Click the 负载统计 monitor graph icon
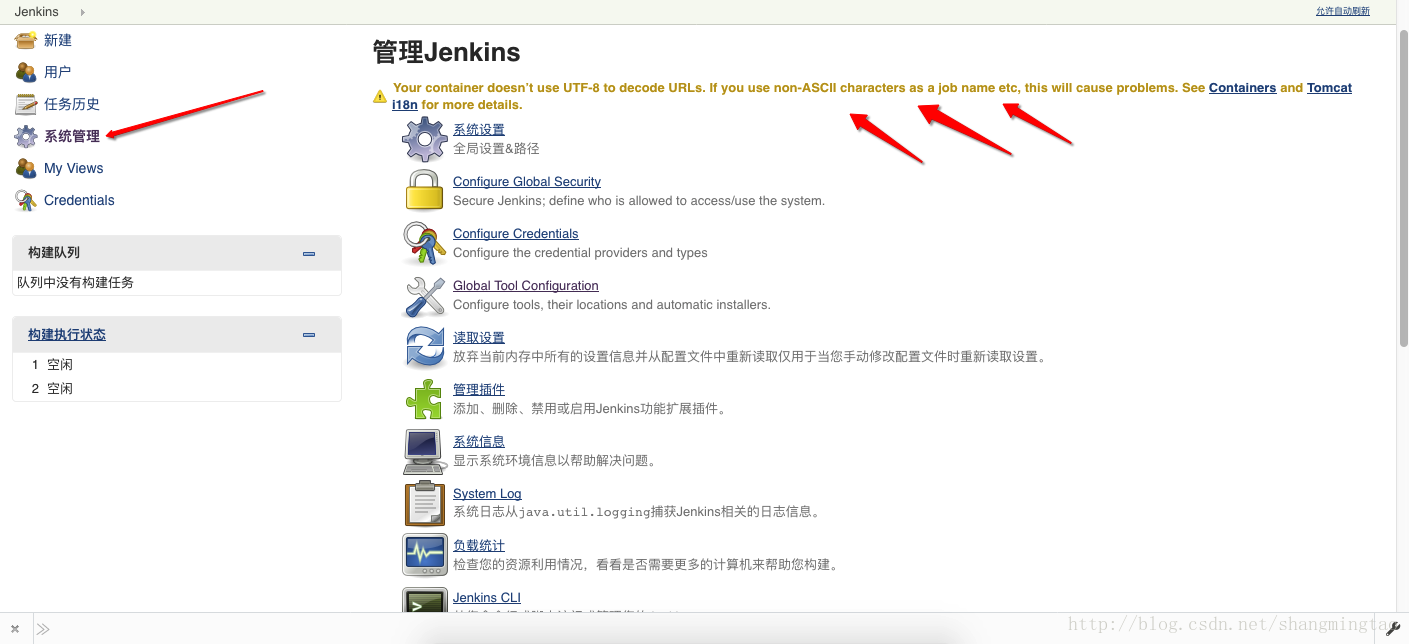Screen dimensions: 1409x644 pyautogui.click(x=424, y=555)
